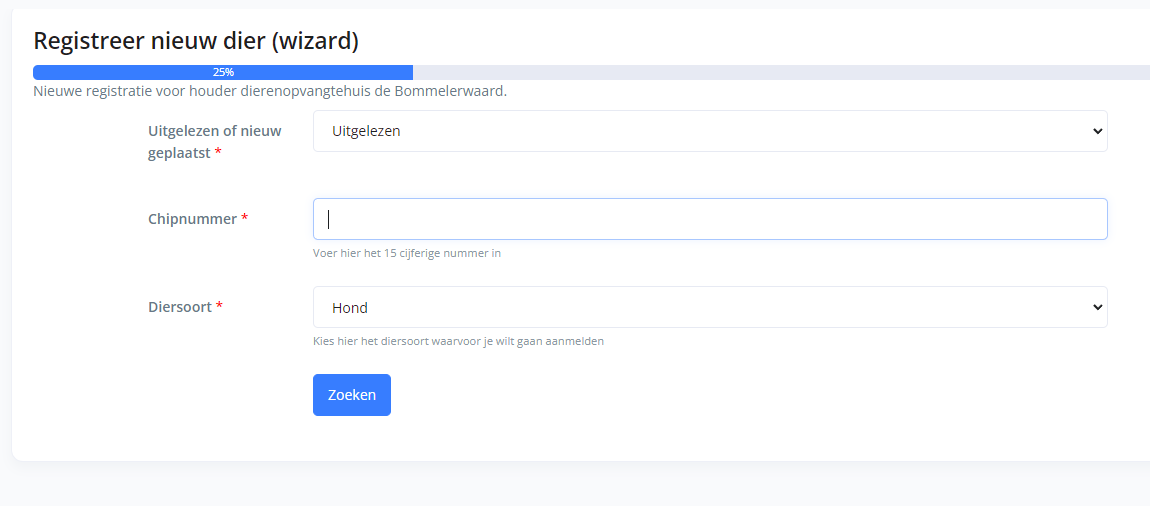
Task: Open the Diersoort dropdown showing Hond
Action: tap(710, 307)
